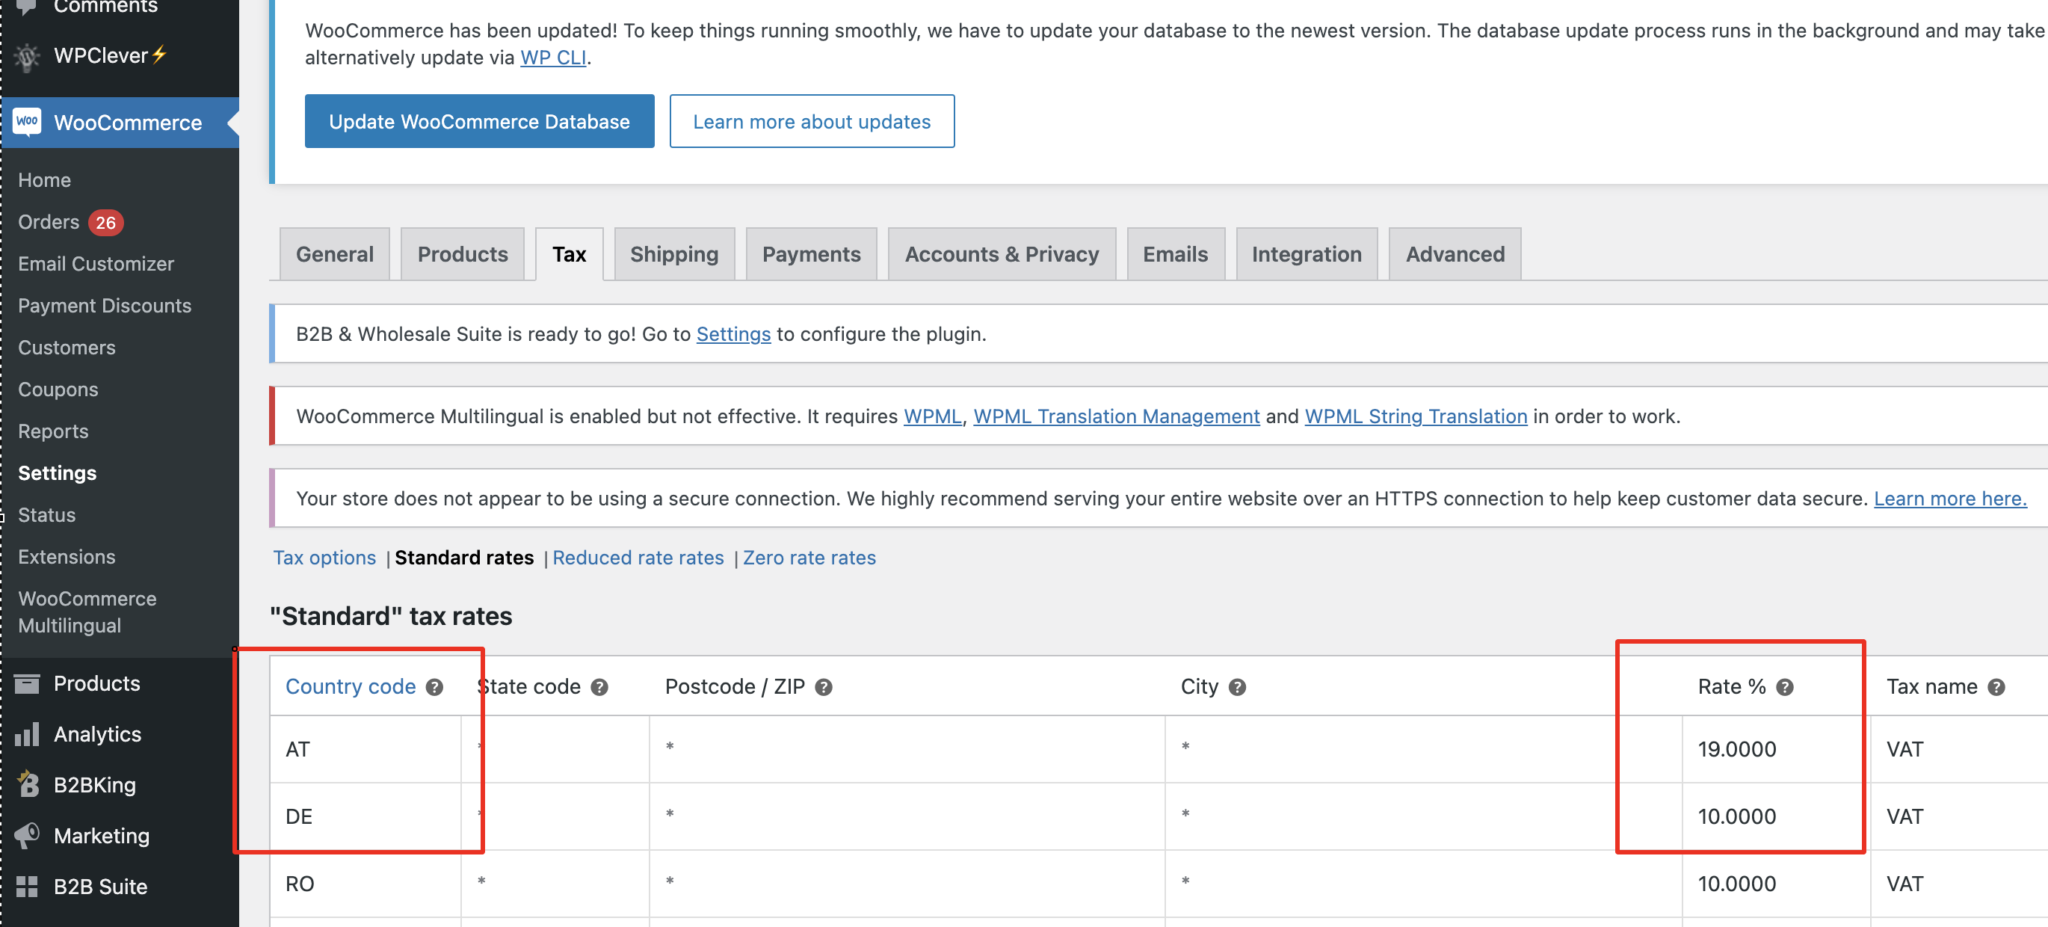
Task: Click help icon next to Tax name
Action: coord(1996,687)
